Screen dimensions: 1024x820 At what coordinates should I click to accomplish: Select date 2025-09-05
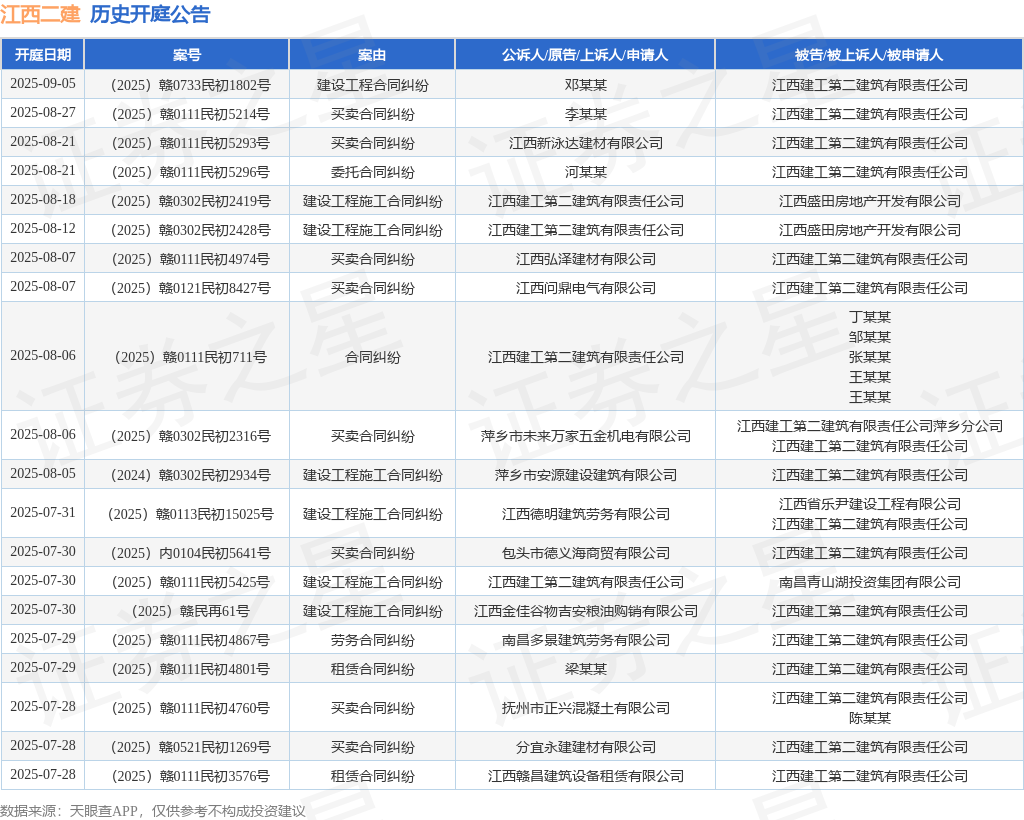coord(43,84)
